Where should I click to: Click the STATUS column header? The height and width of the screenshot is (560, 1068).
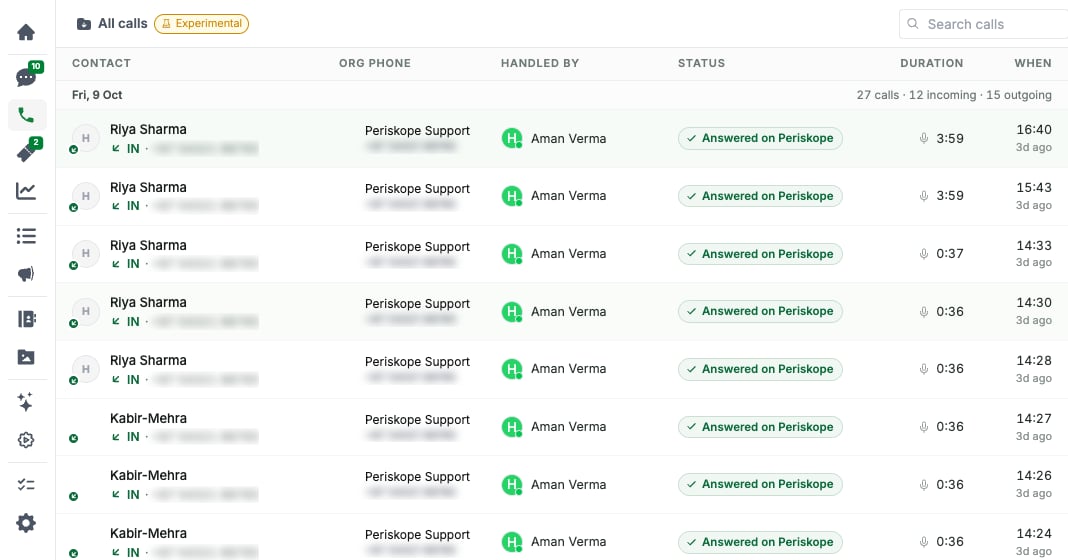(x=701, y=63)
